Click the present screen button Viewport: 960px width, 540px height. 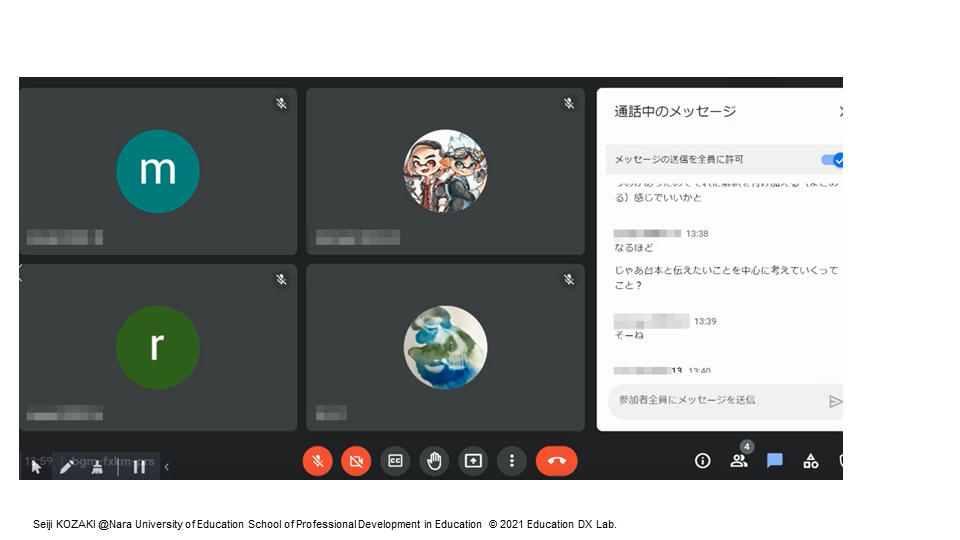[473, 461]
